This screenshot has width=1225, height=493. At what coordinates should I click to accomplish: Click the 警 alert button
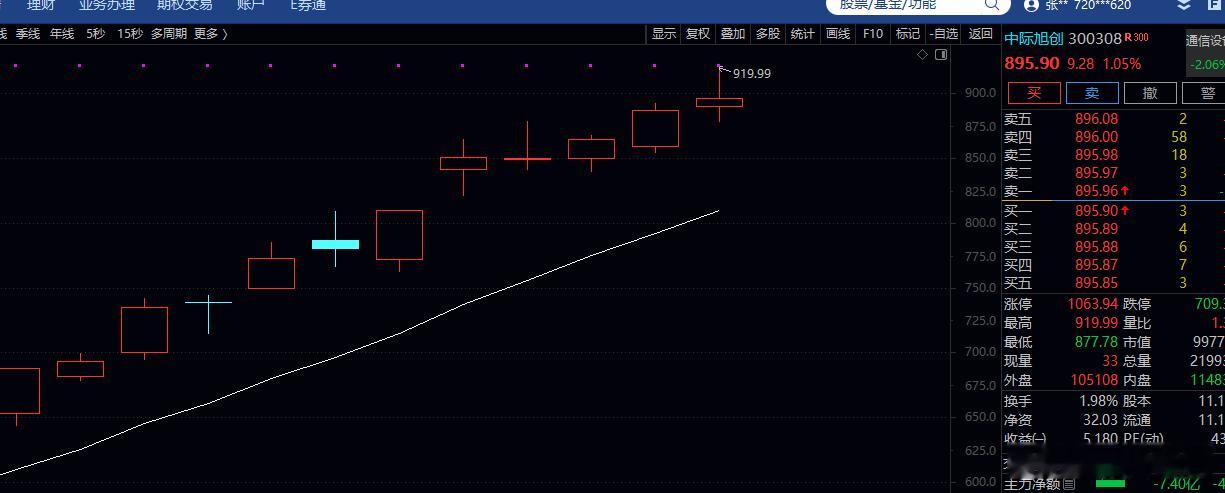coord(1203,93)
